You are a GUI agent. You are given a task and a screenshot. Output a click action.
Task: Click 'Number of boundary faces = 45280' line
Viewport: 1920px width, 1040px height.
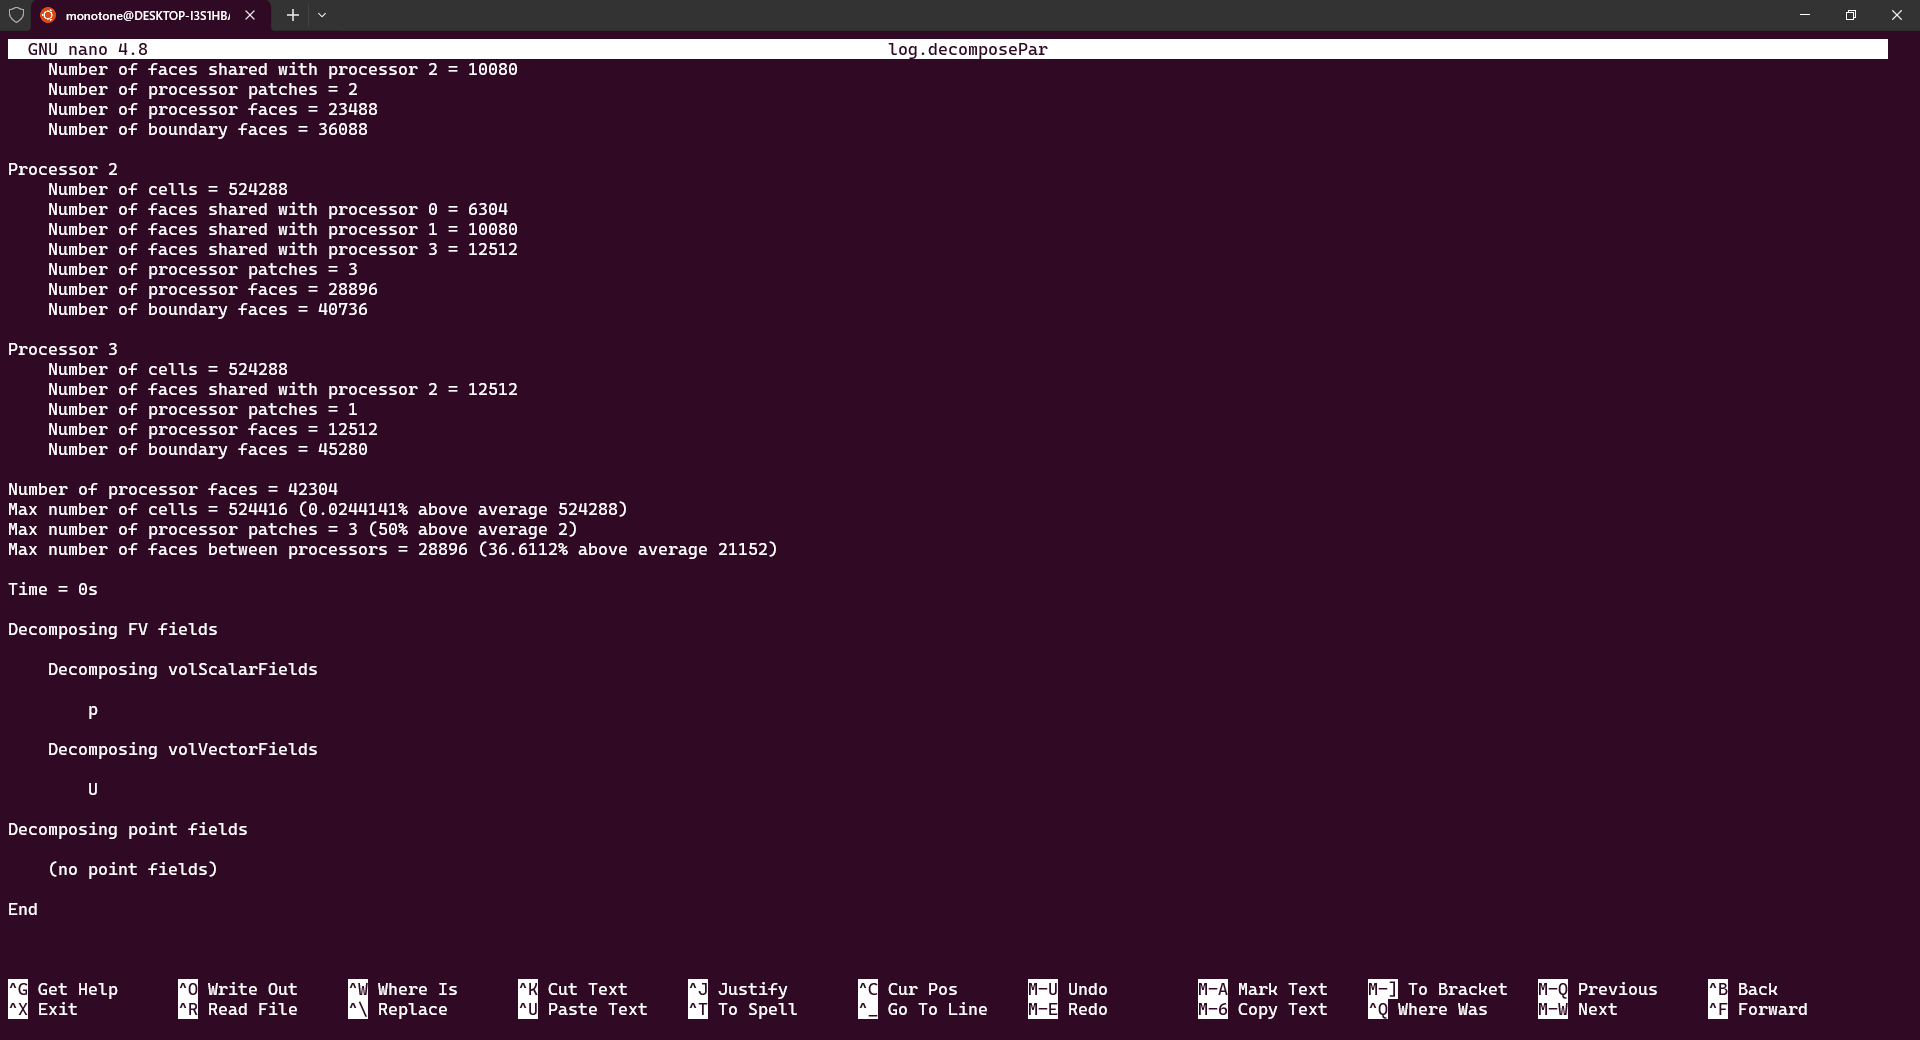click(x=208, y=449)
